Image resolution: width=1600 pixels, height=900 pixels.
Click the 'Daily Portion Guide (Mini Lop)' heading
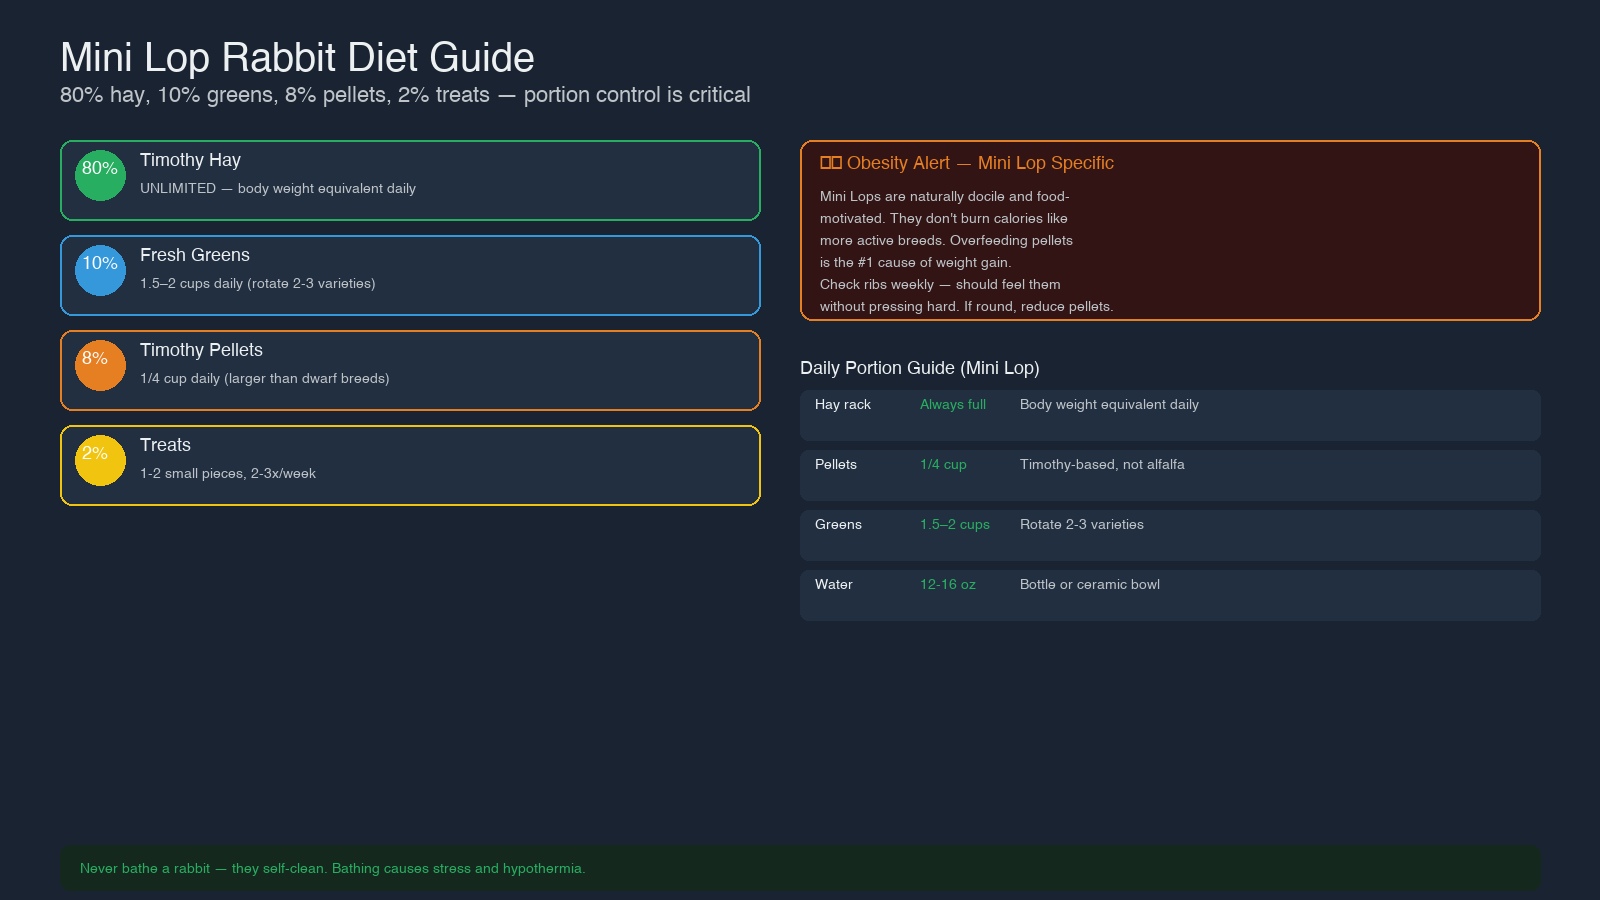pyautogui.click(x=919, y=368)
